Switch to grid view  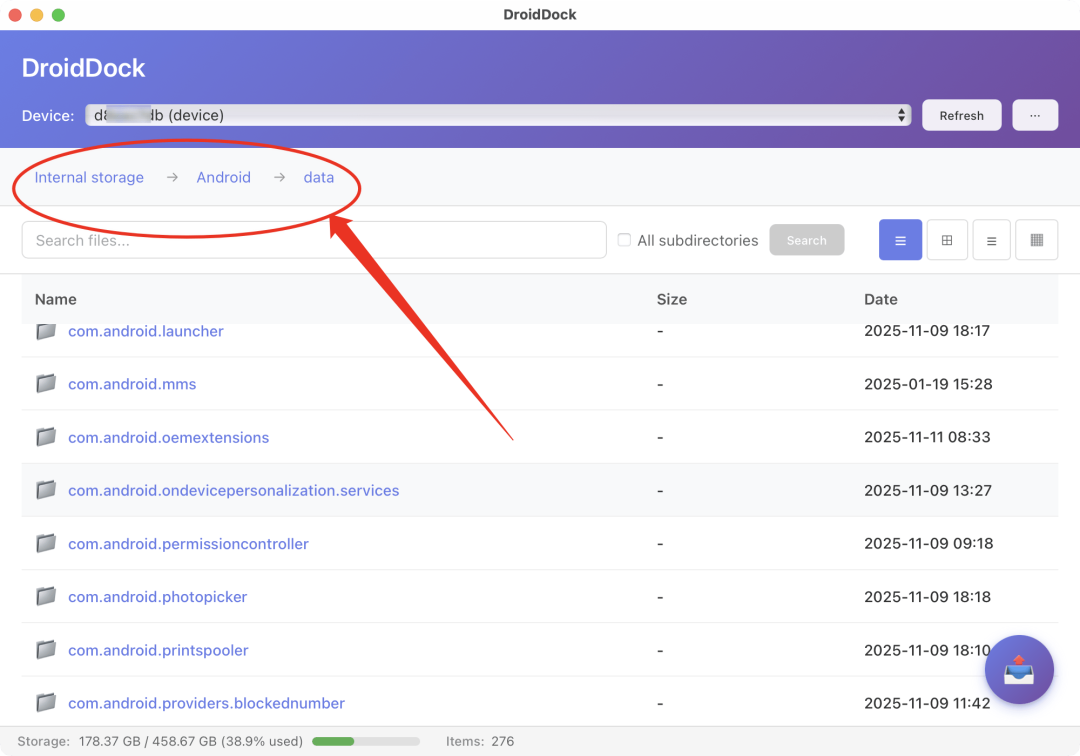point(947,240)
